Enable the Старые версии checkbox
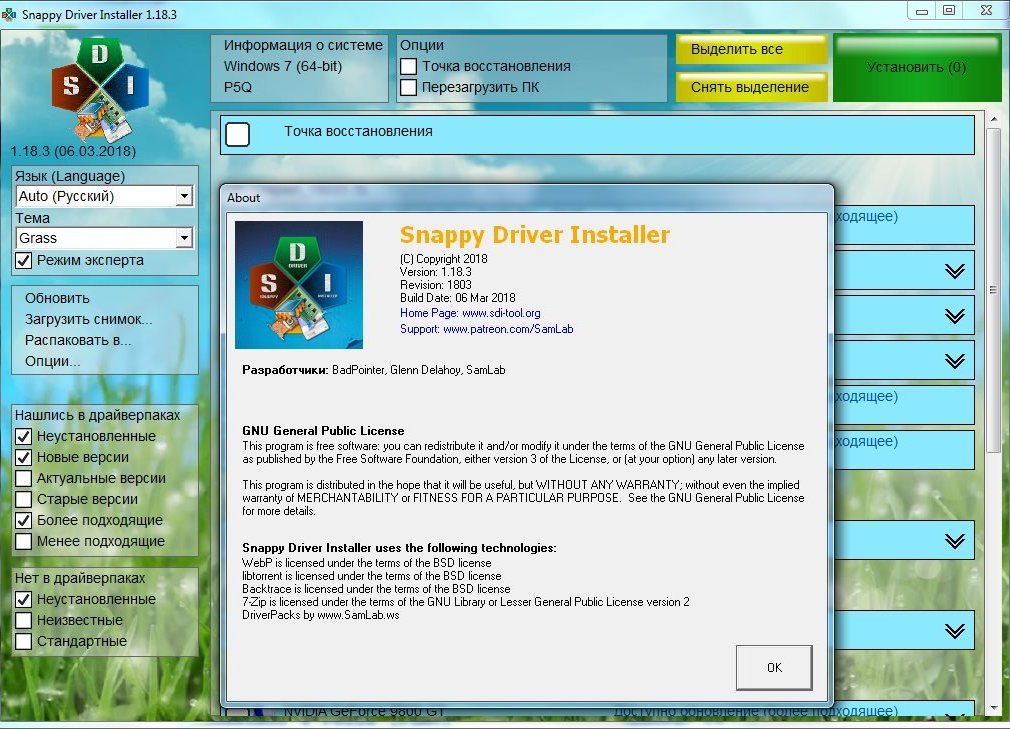This screenshot has width=1010, height=729. point(24,499)
